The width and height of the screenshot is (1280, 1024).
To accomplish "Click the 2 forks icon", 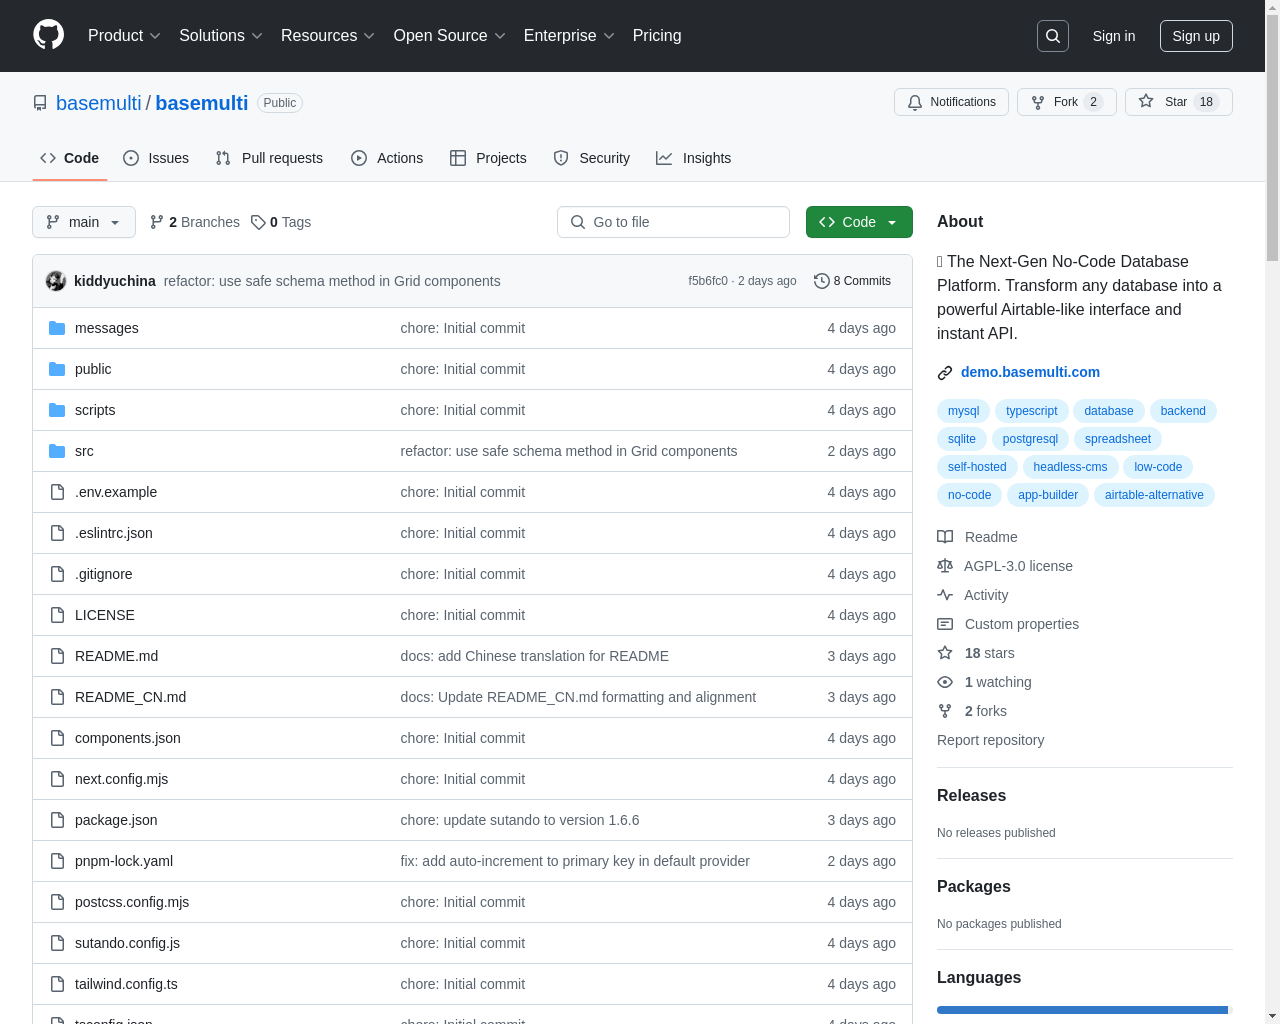I will tap(945, 711).
